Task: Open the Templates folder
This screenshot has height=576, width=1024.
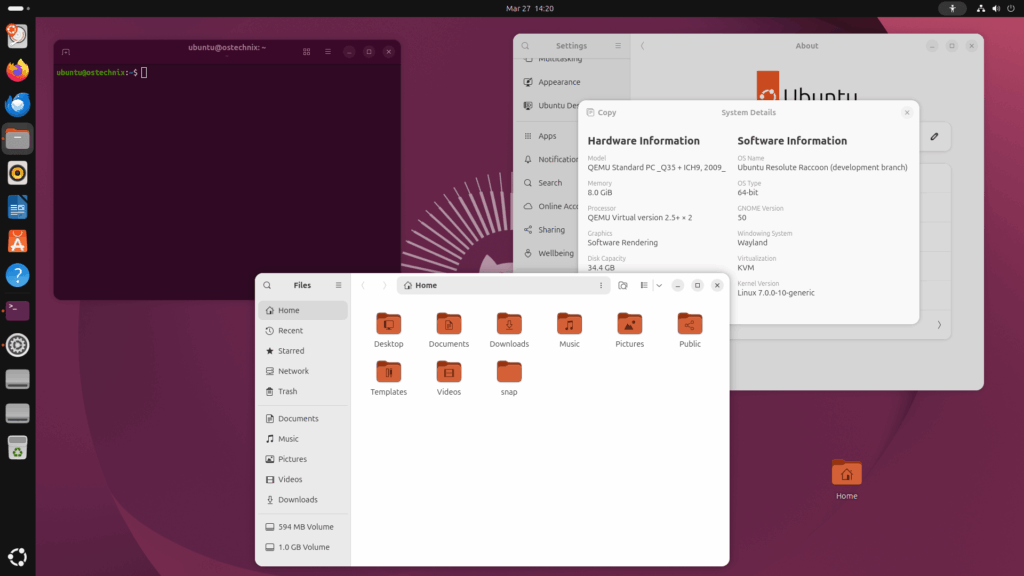Action: [x=389, y=379]
